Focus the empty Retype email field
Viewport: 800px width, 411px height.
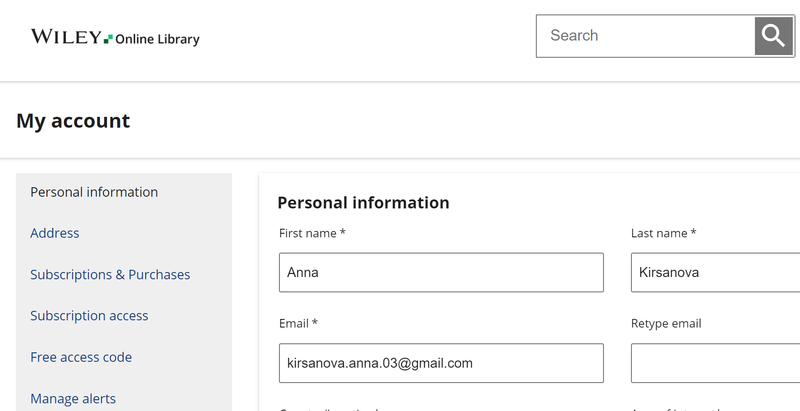point(714,363)
